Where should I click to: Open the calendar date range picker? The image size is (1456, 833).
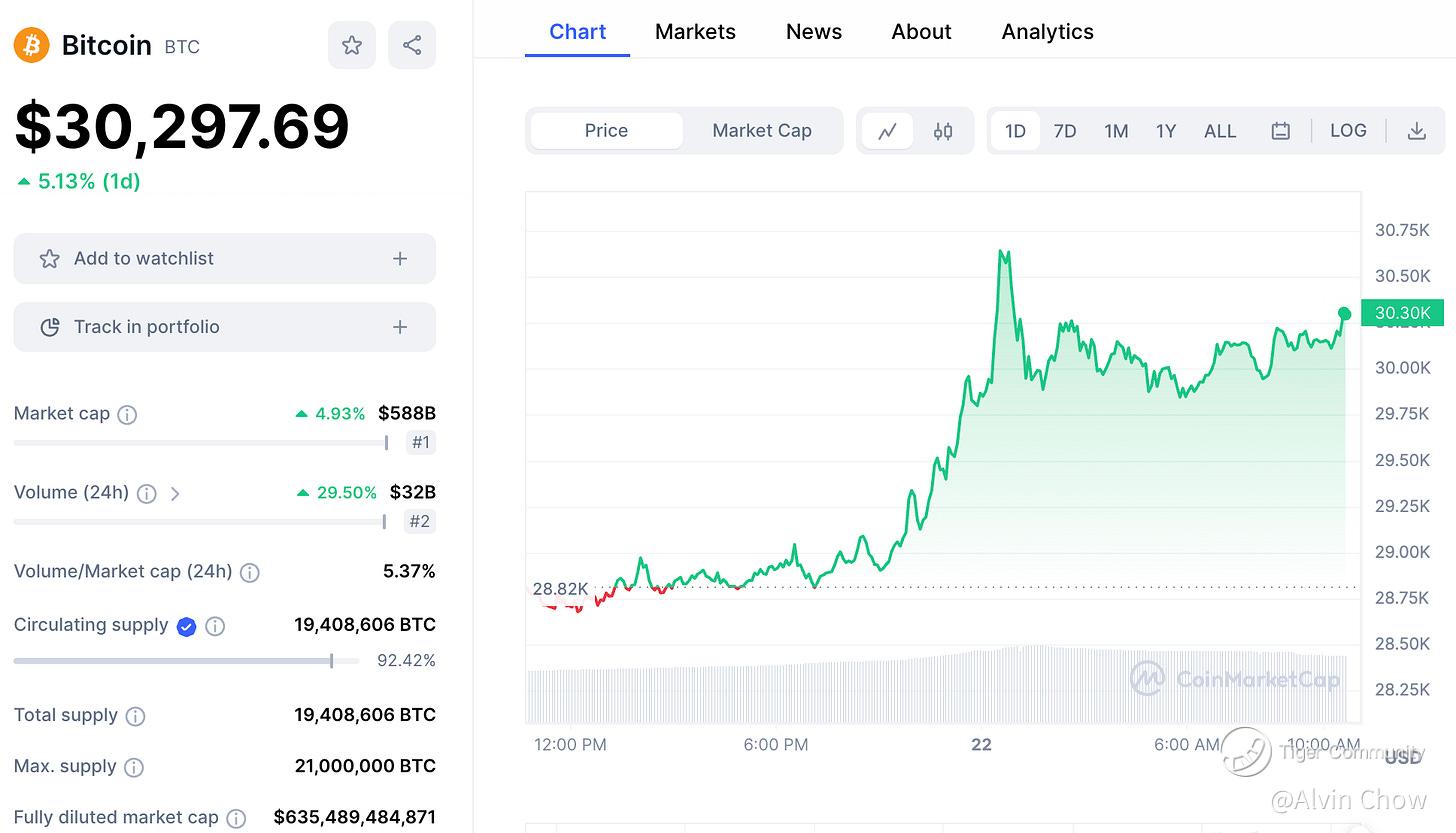(x=1280, y=131)
